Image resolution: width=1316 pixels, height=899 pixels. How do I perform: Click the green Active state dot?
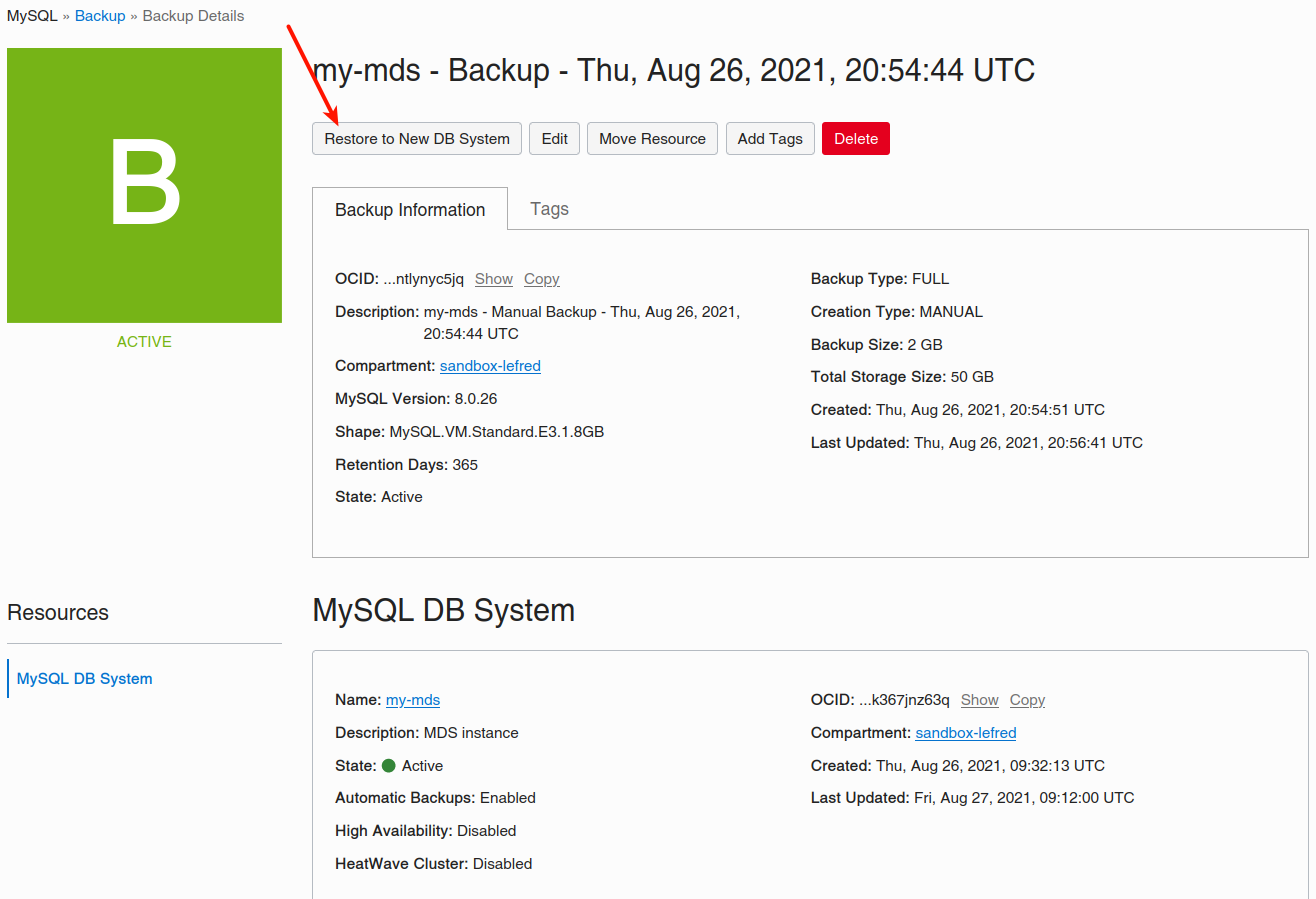389,766
